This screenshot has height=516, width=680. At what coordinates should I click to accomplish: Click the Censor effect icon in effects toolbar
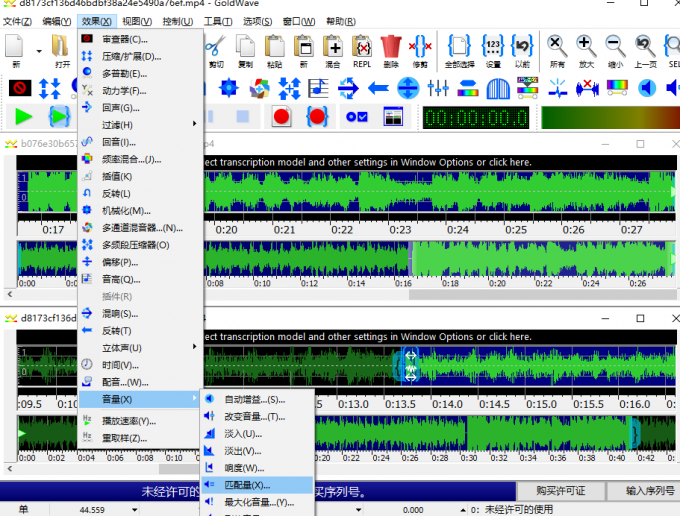[20, 88]
